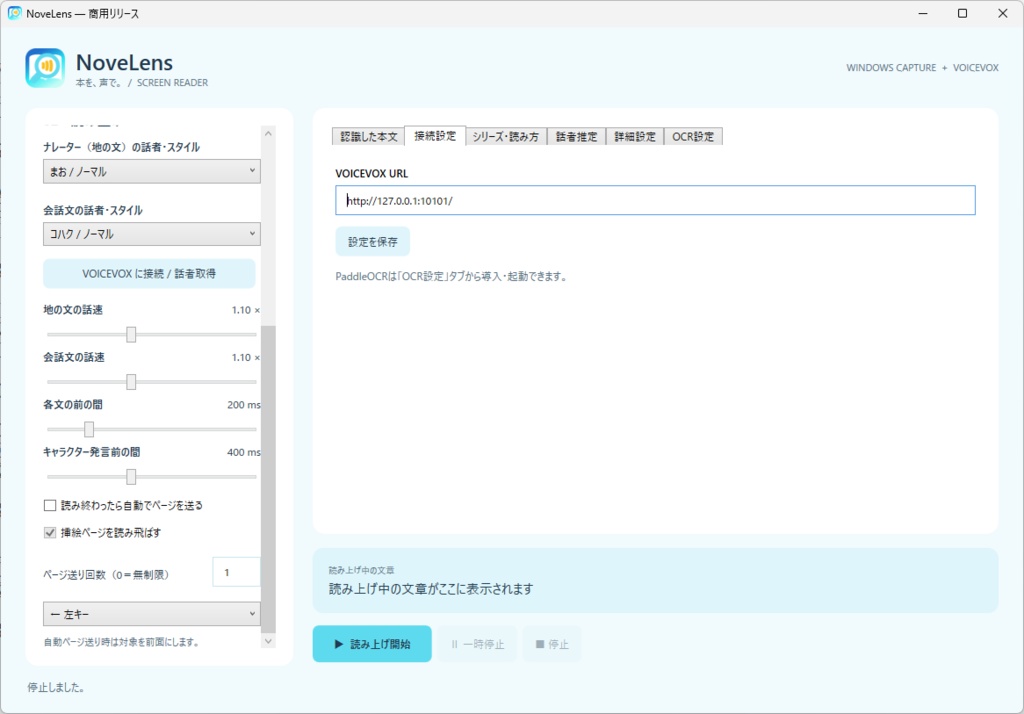Select the 接続設定 tab
Viewport: 1024px width, 714px height.
pos(435,136)
